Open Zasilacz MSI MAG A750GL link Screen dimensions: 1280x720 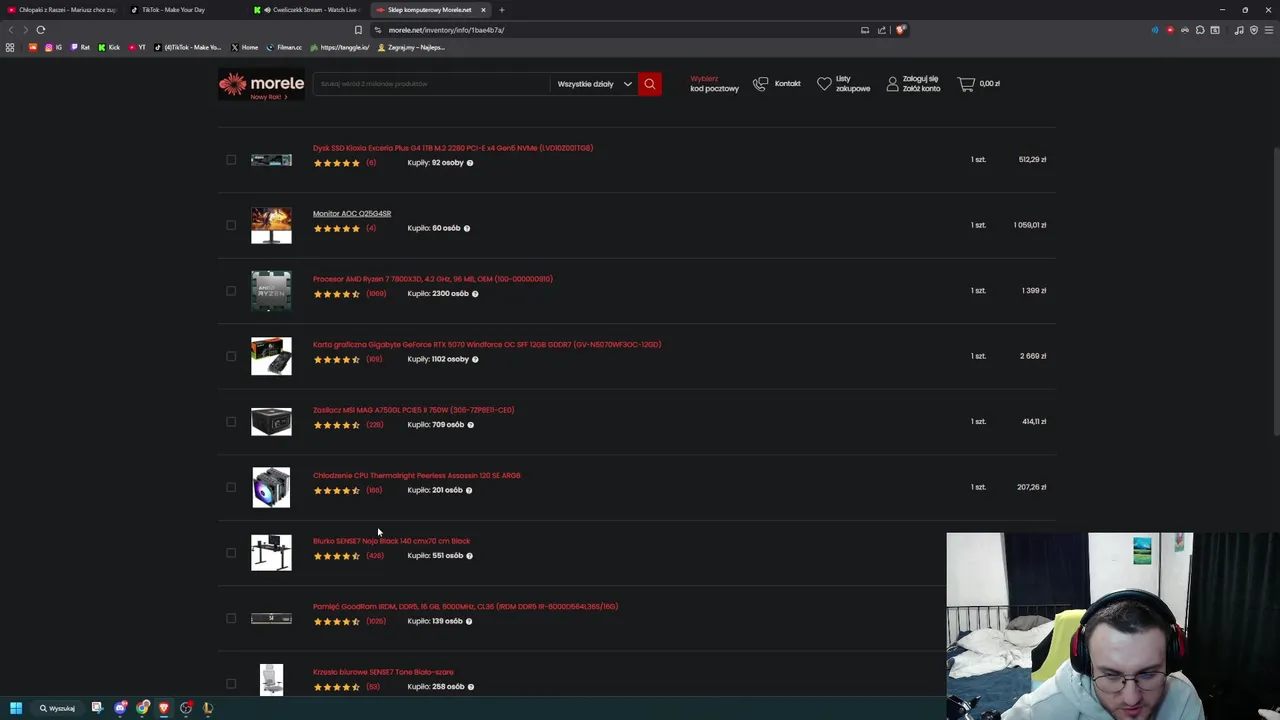click(x=413, y=410)
